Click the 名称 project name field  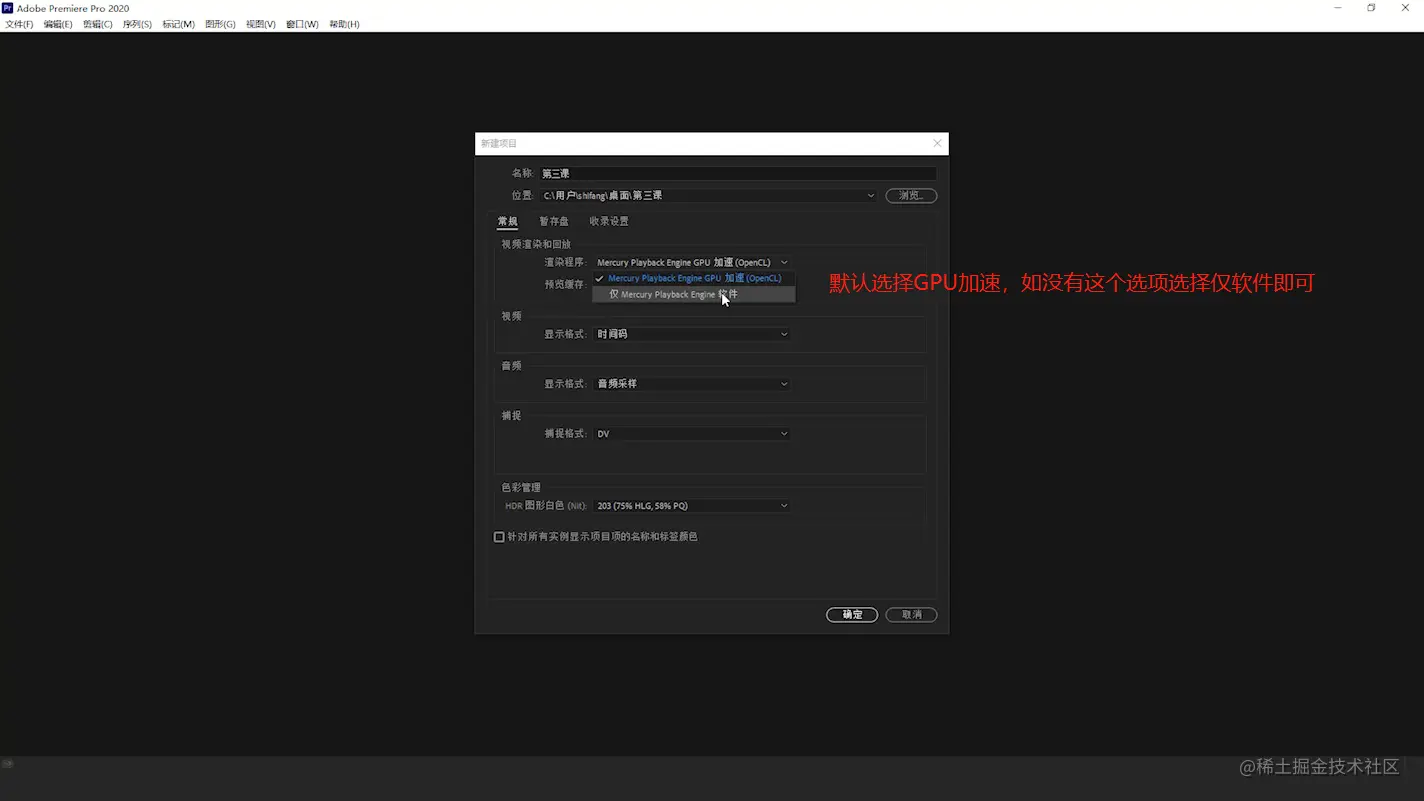[738, 173]
